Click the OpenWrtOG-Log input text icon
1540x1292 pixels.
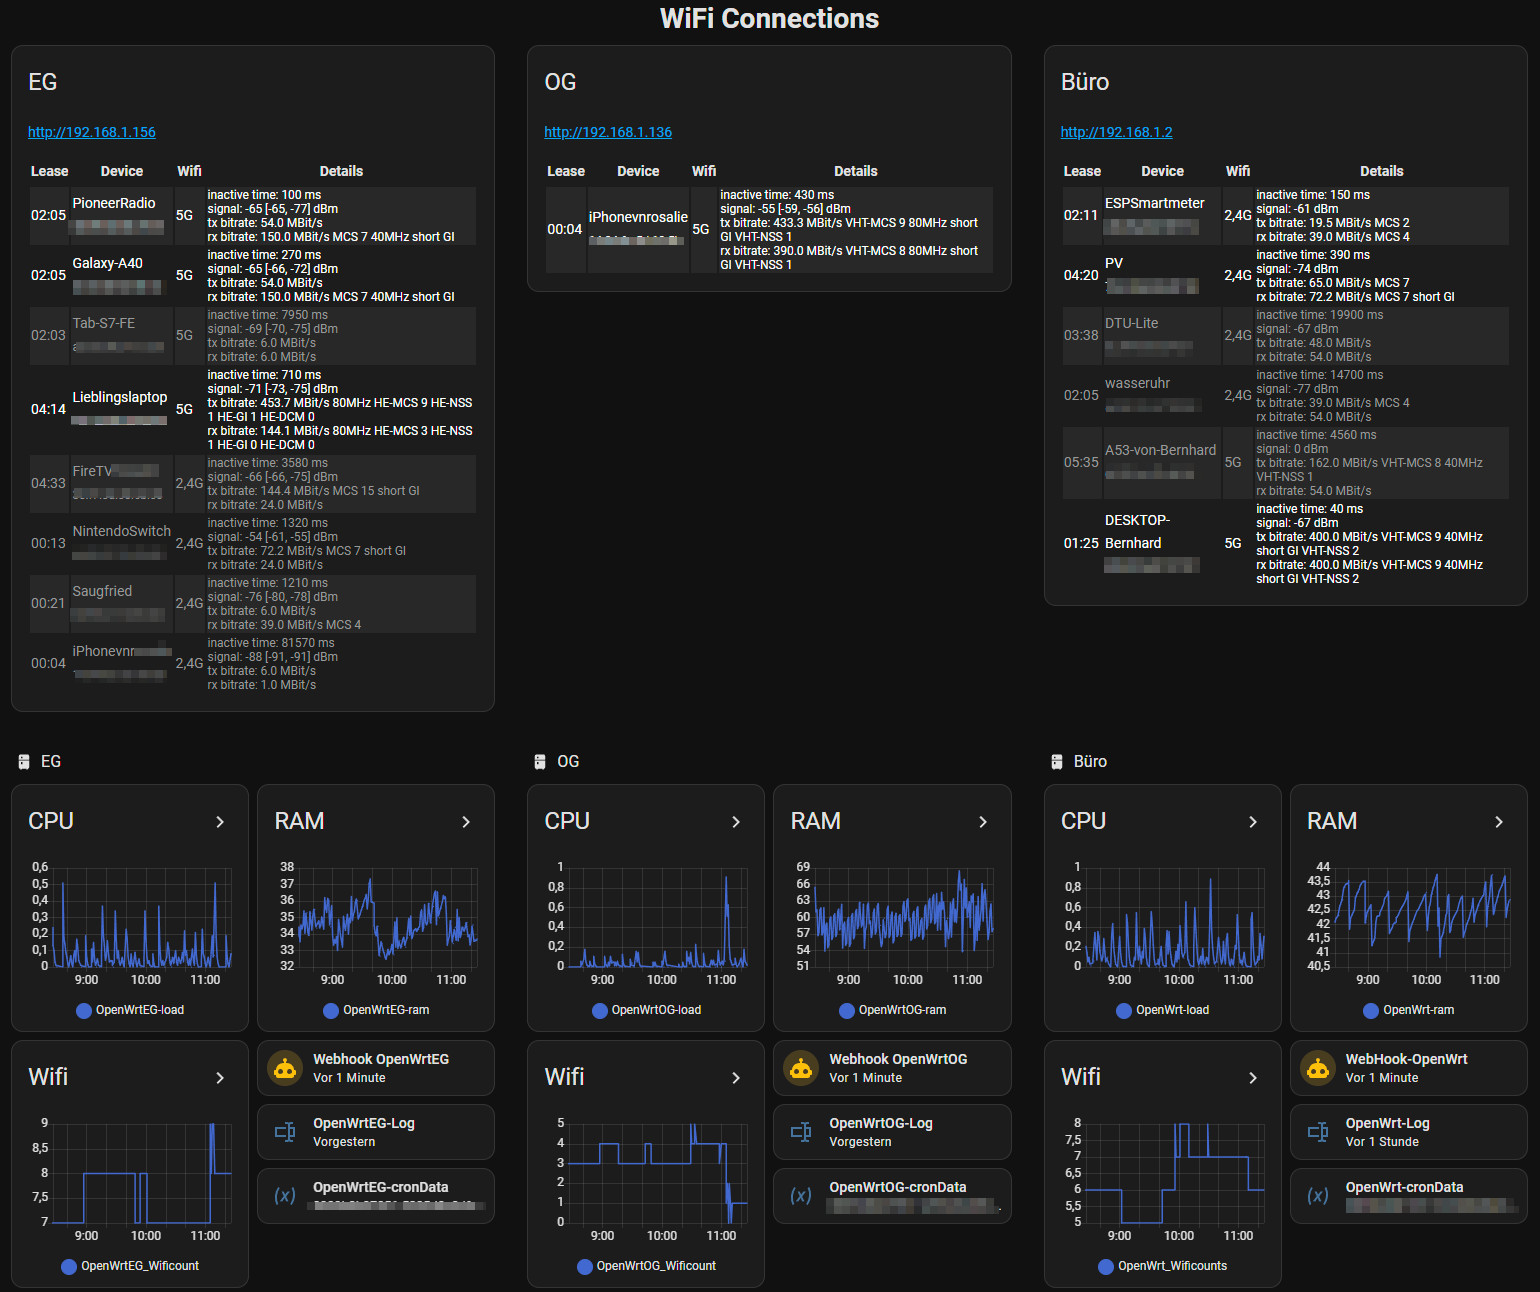801,1132
